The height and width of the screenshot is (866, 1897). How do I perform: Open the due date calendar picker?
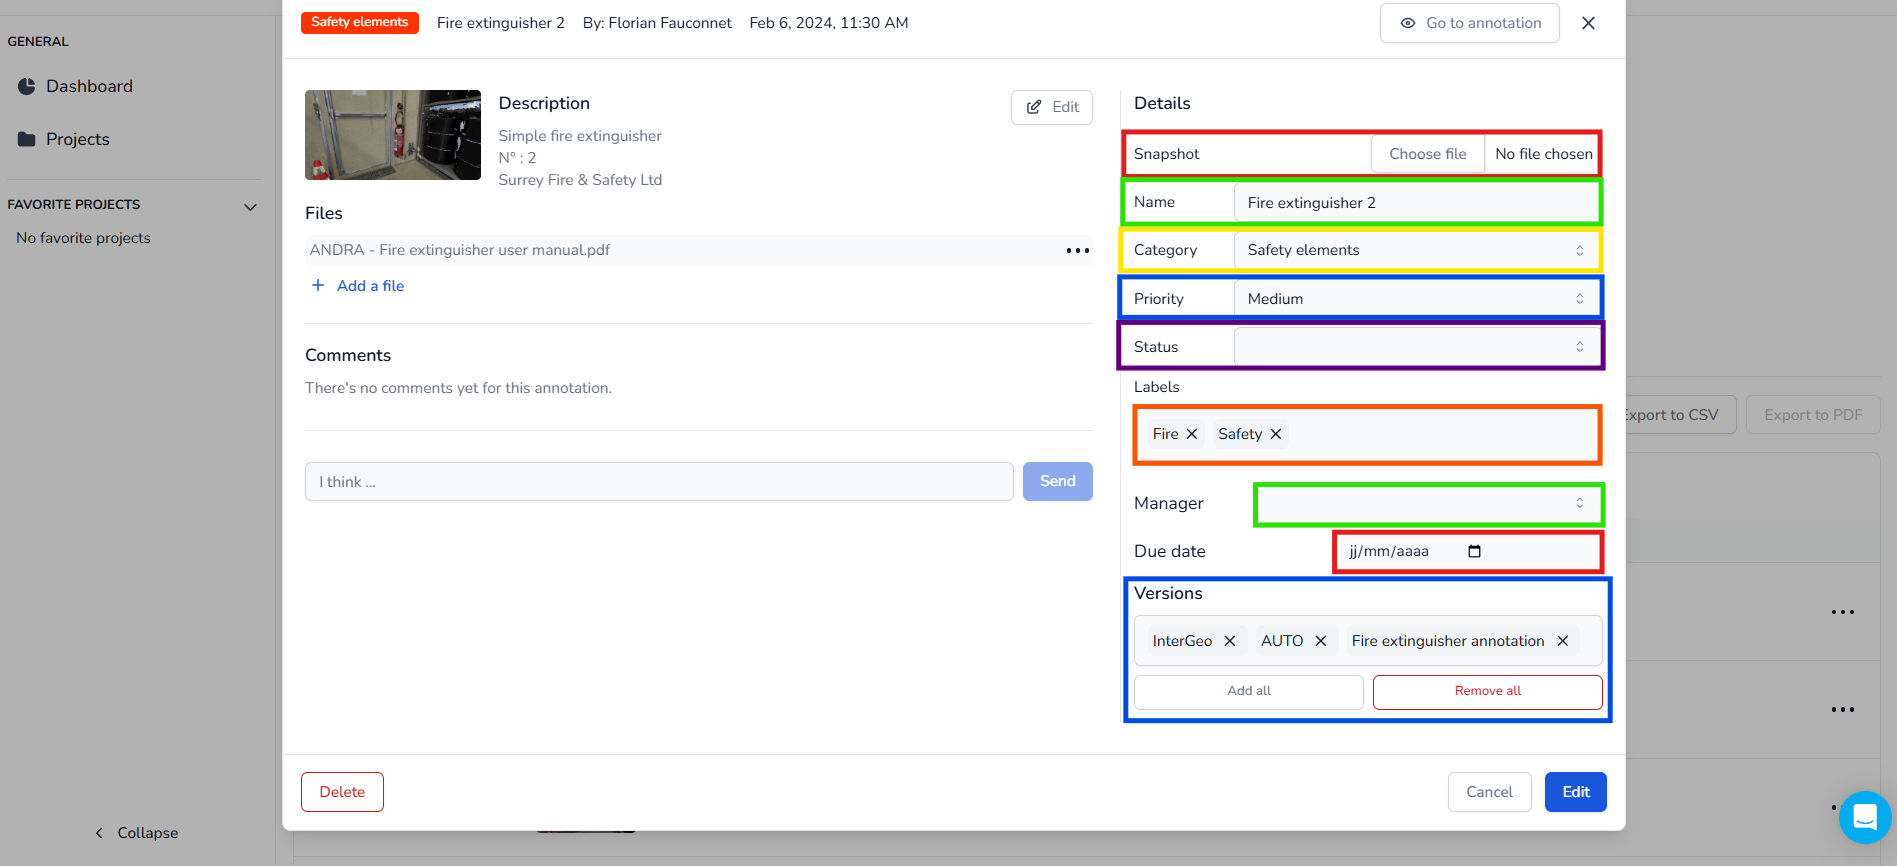point(1474,551)
